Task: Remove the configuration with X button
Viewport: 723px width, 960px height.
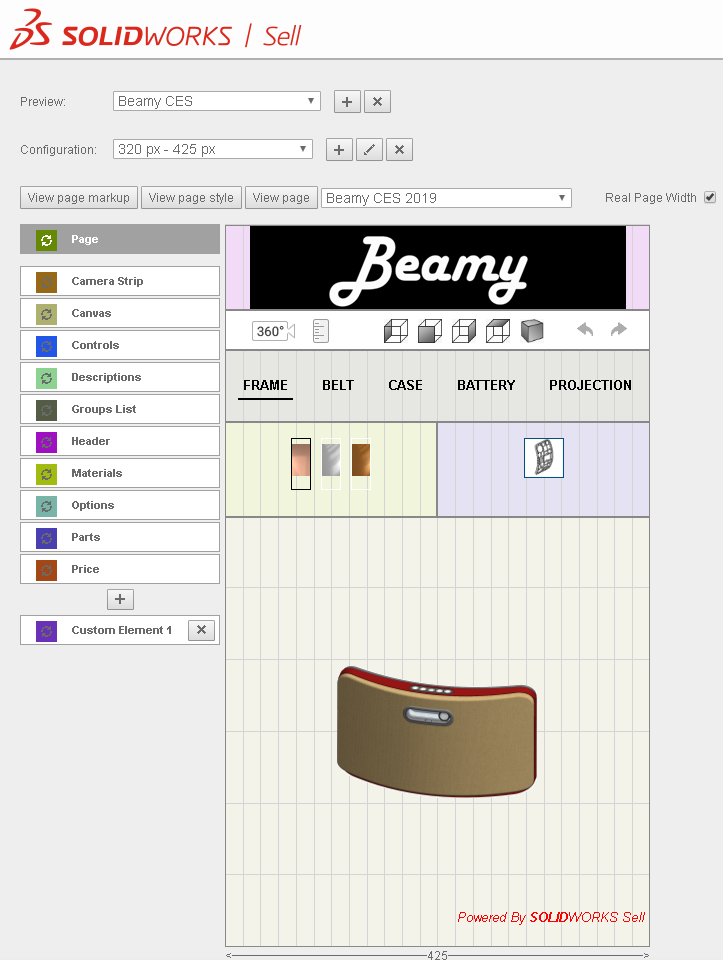Action: point(399,149)
